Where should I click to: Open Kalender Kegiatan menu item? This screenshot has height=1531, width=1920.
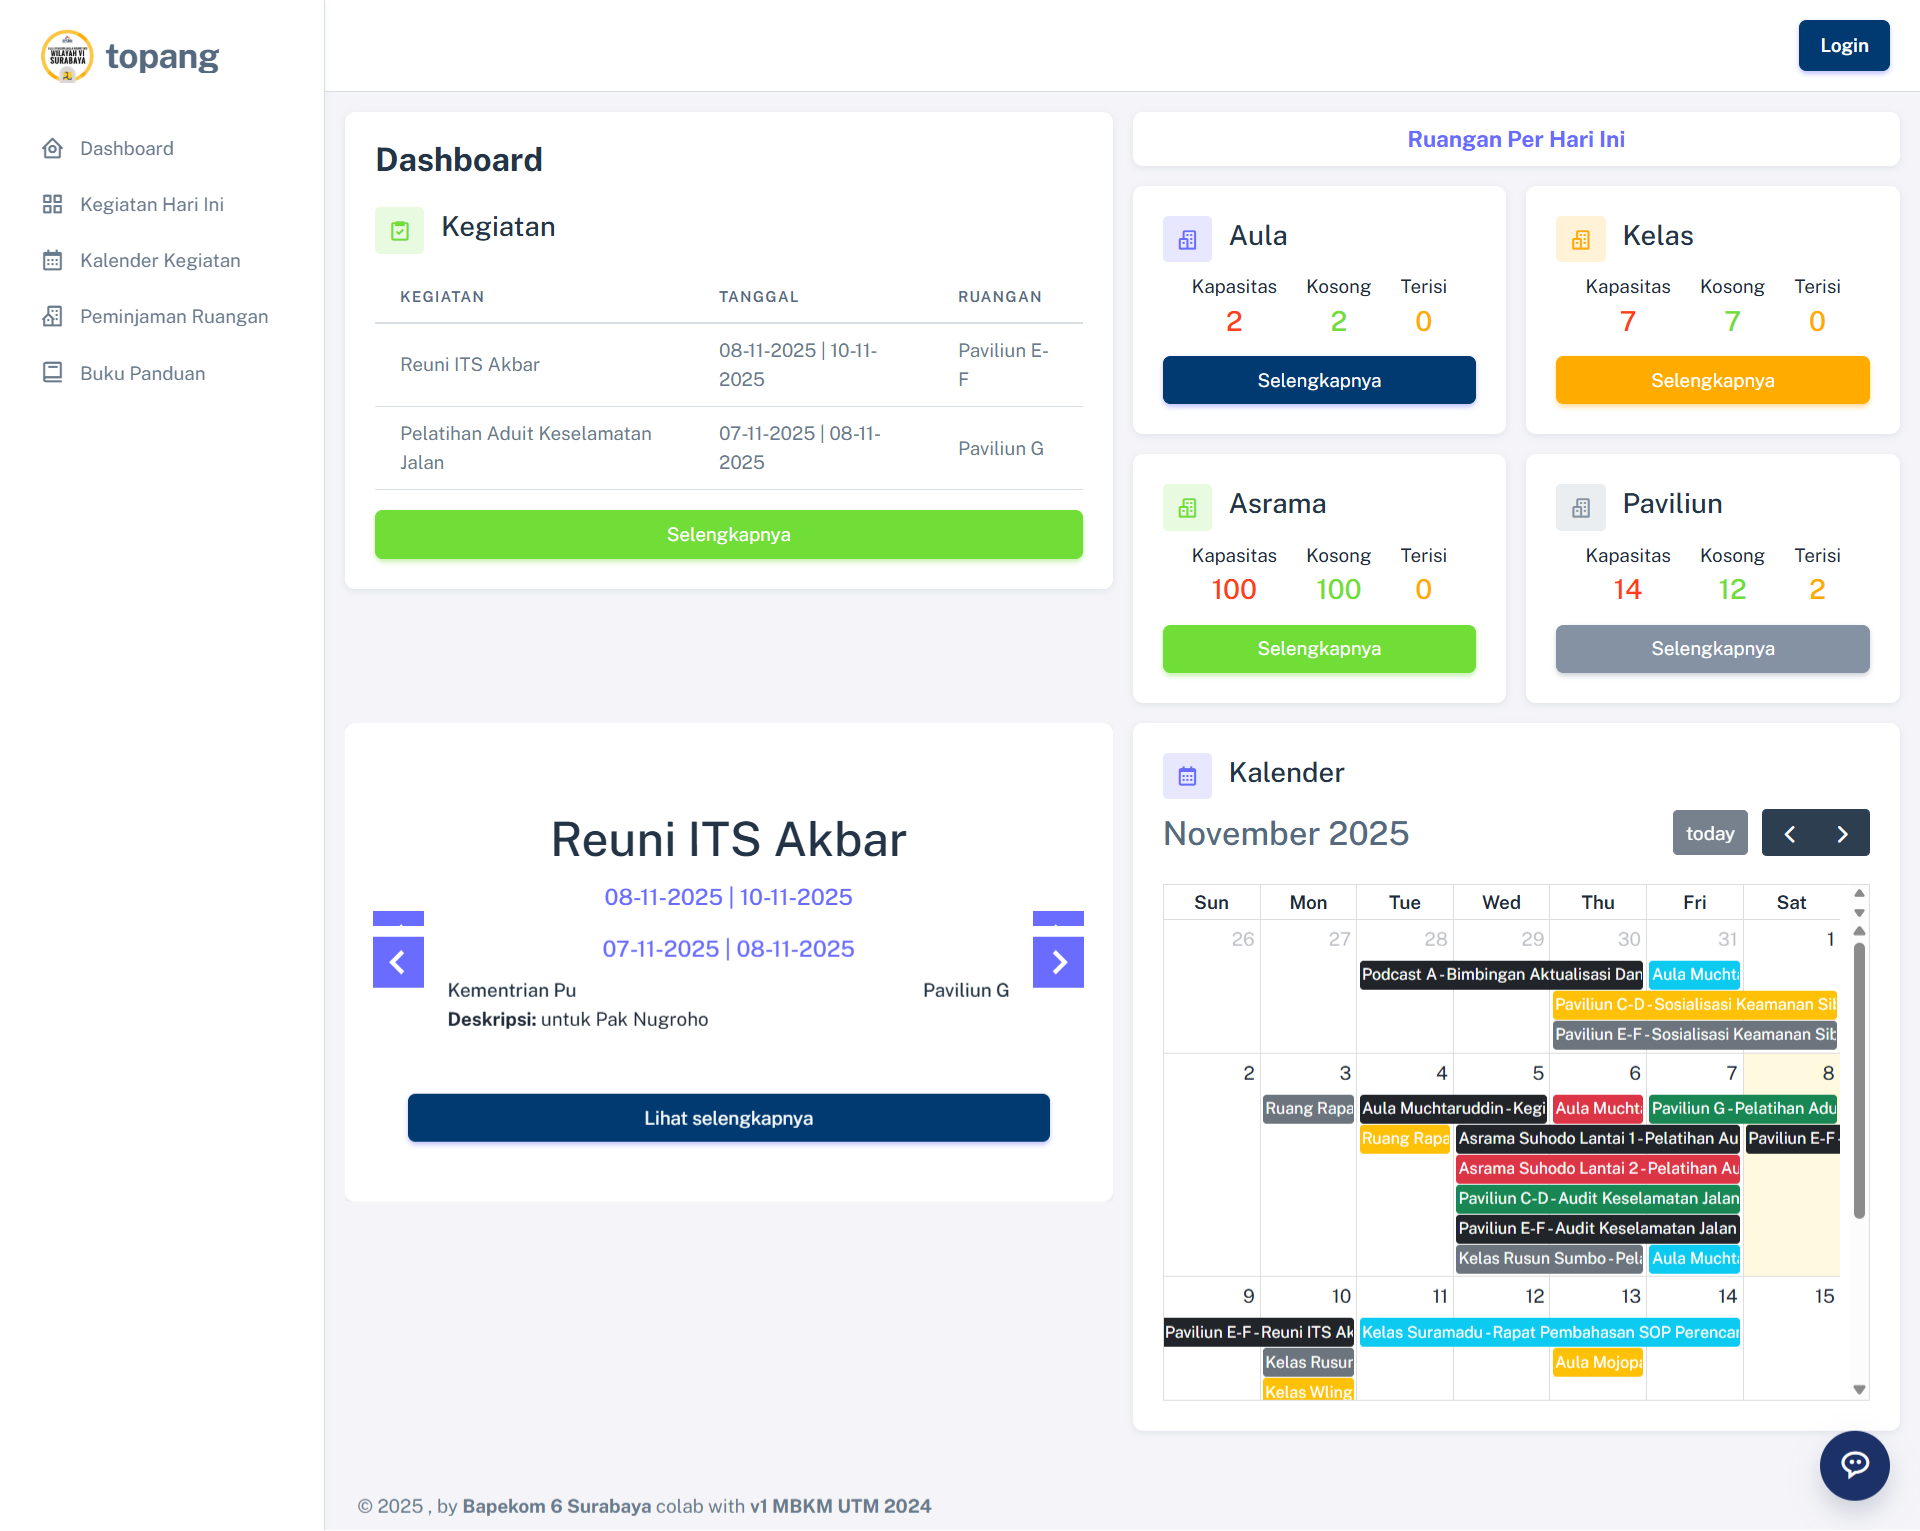click(160, 260)
